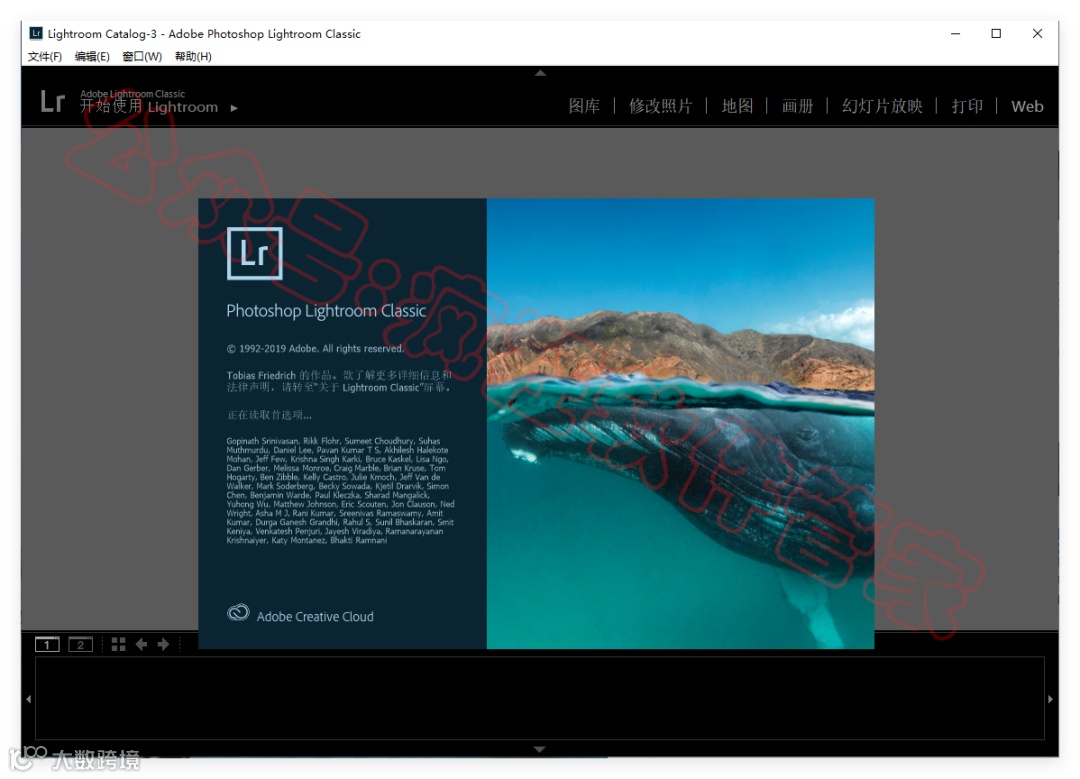This screenshot has height=779, width=1080.
Task: Minimize the Lightroom window
Action: 955,33
